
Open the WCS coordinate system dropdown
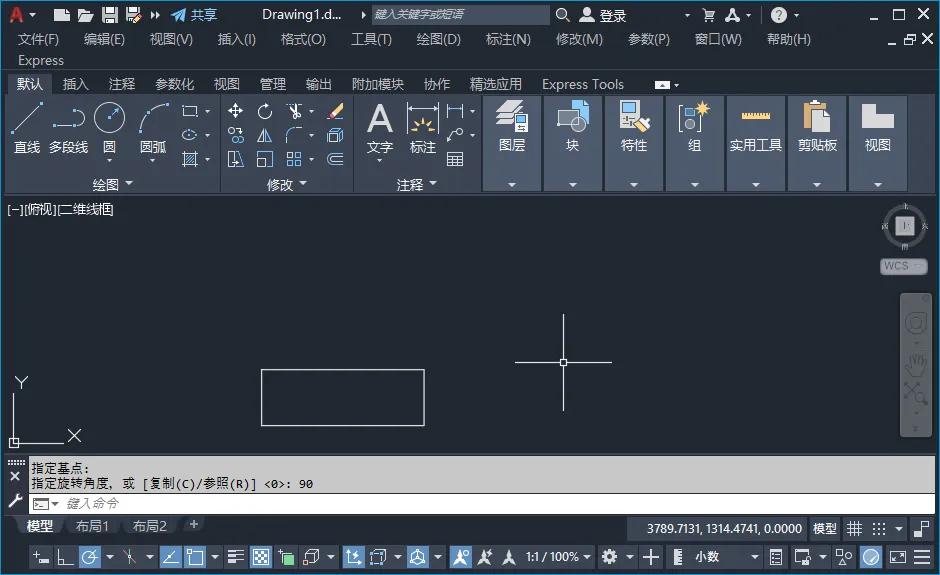point(904,266)
